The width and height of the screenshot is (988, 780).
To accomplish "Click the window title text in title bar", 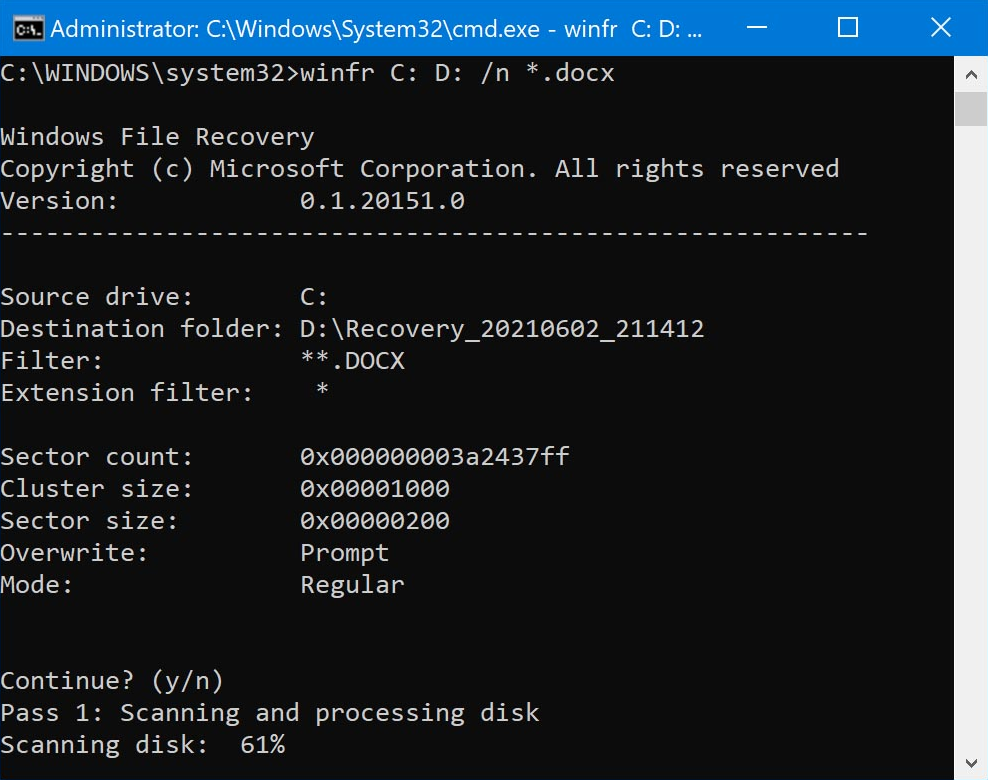I will point(375,29).
